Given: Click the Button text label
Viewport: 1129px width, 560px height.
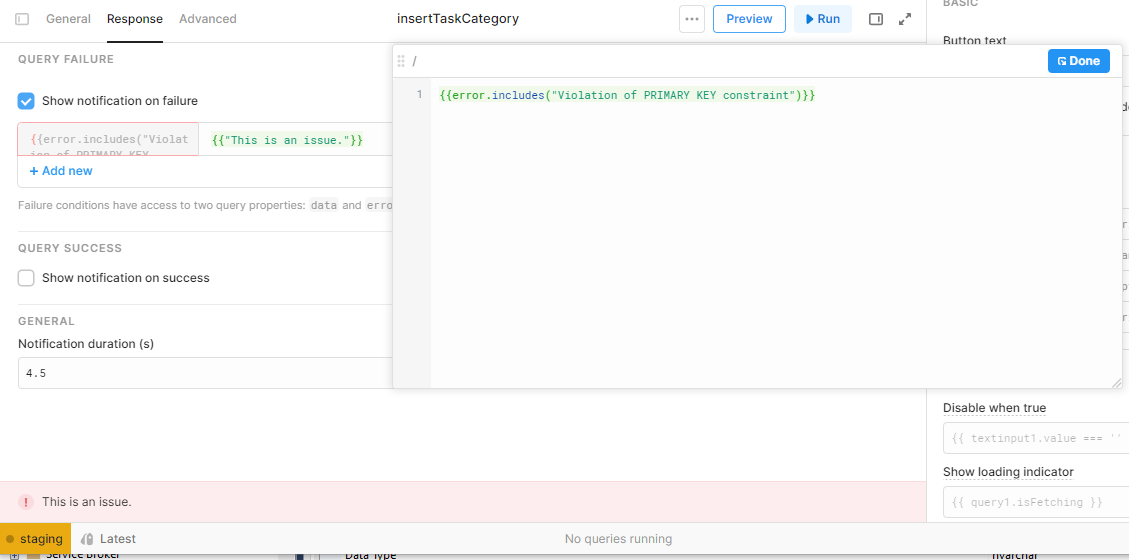Looking at the screenshot, I should tap(975, 40).
